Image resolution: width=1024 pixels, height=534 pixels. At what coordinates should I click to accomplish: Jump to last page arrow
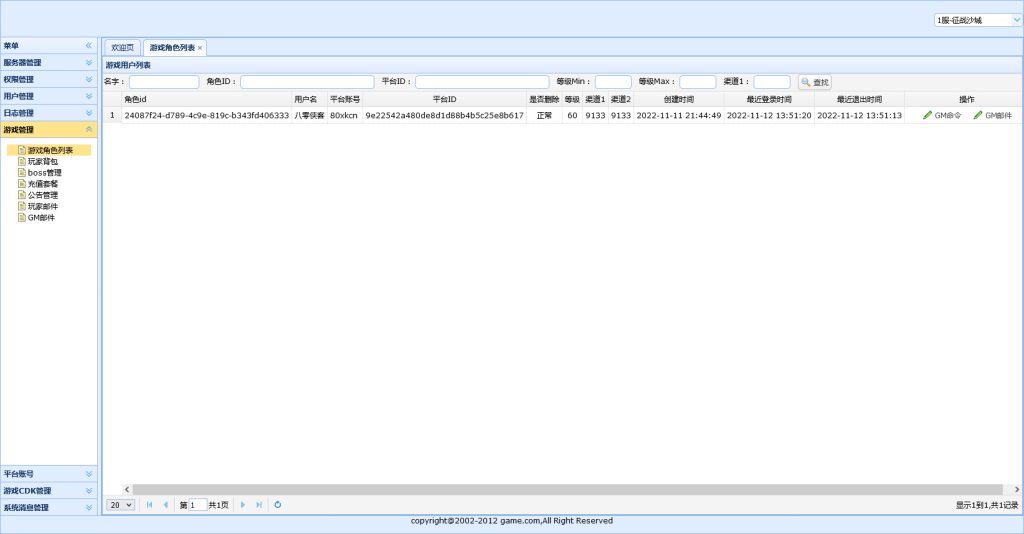coord(259,505)
